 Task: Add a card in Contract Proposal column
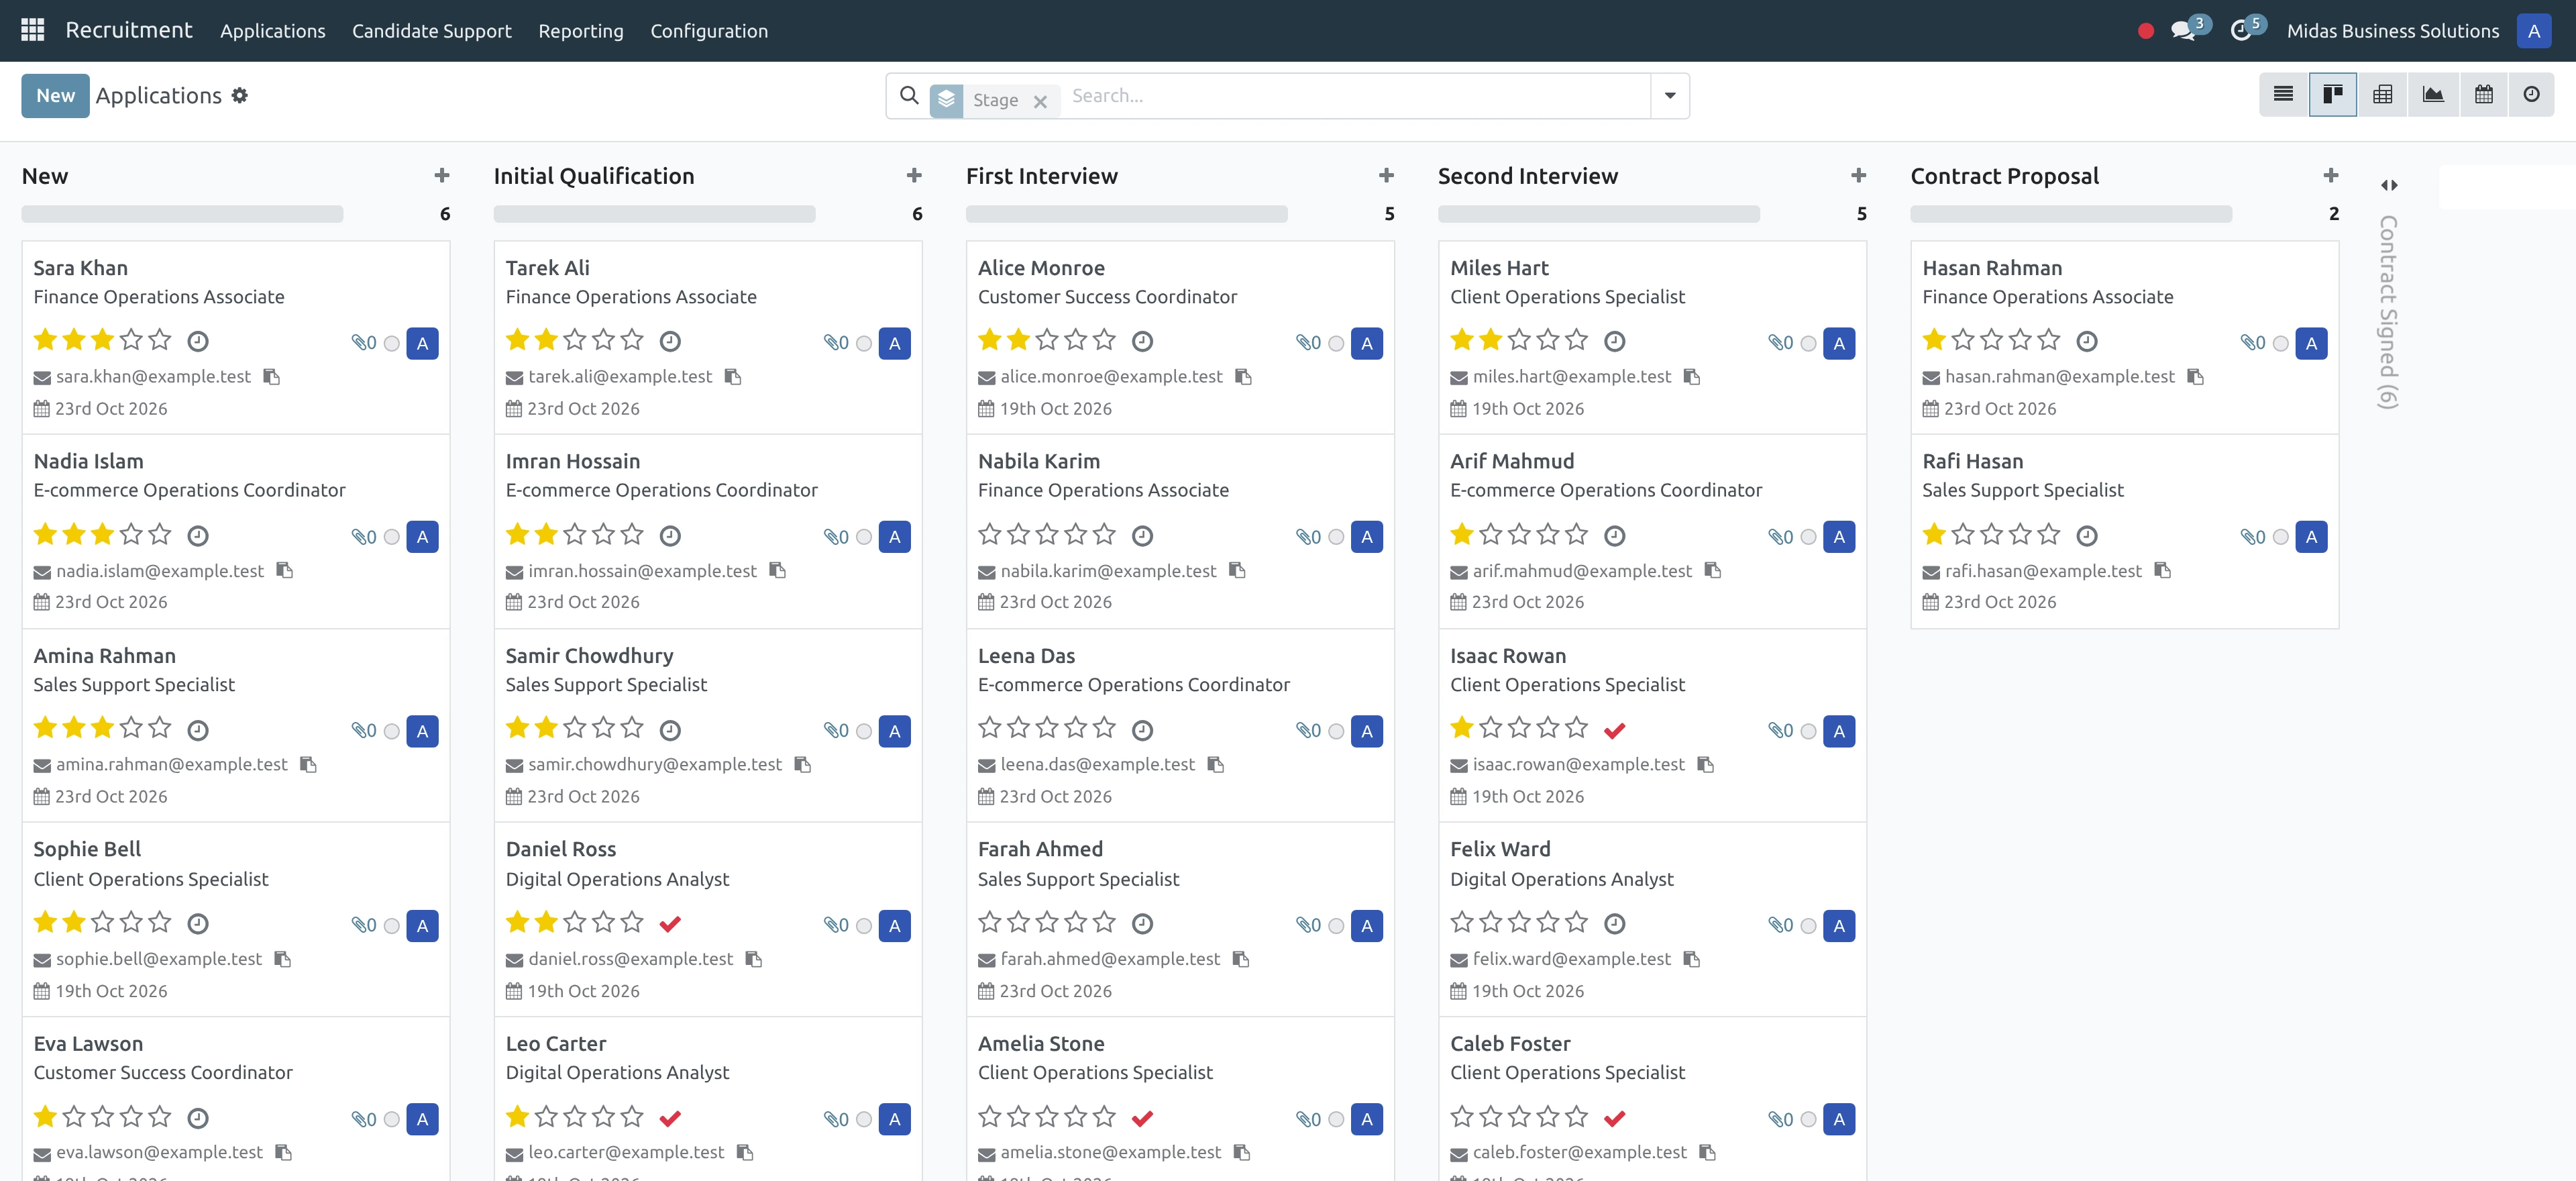[2331, 176]
